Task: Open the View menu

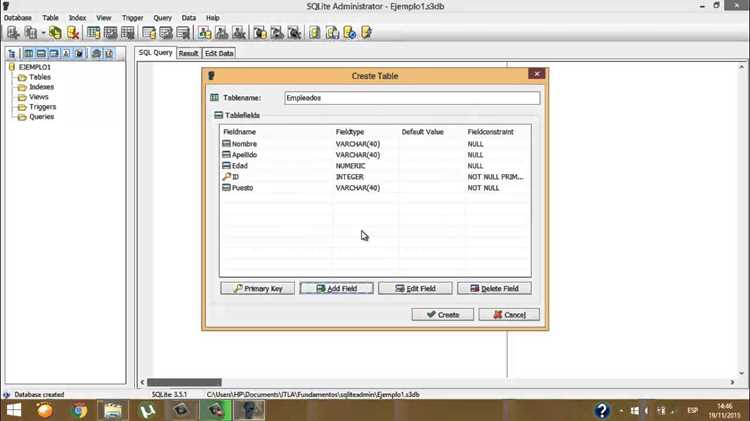Action: (104, 18)
